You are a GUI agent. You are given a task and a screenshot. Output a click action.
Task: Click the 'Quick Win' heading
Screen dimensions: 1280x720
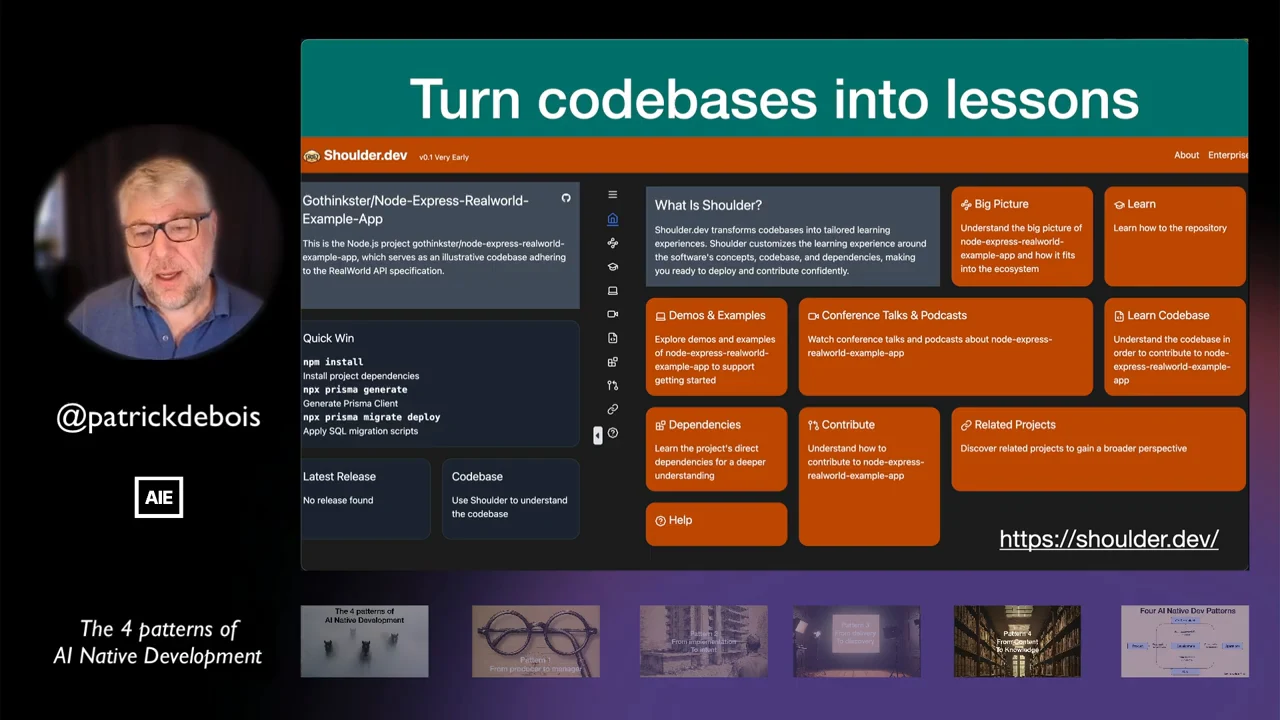point(328,338)
